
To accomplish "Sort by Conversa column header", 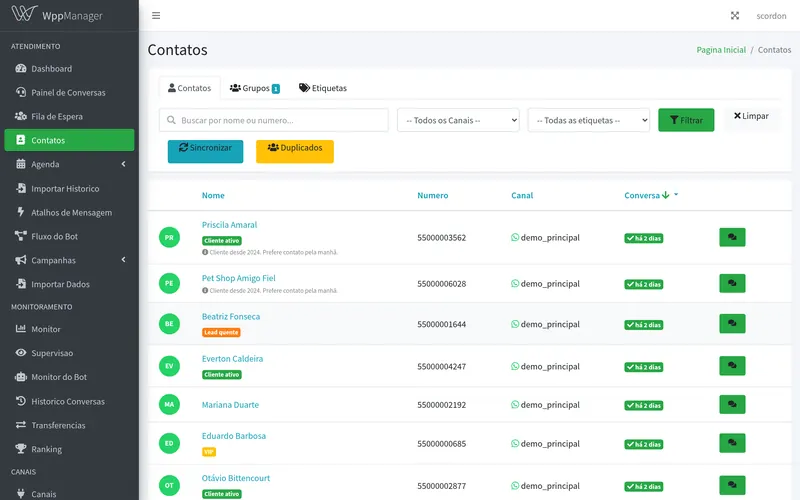I will tap(646, 195).
